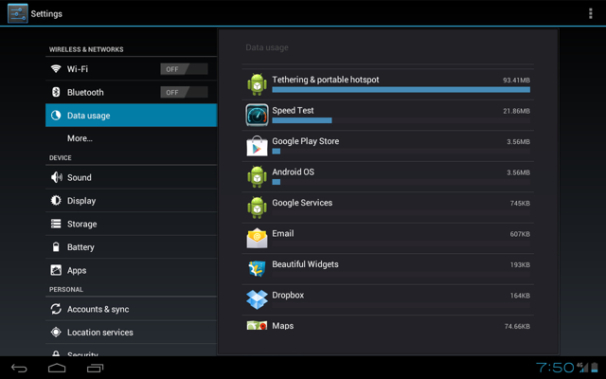Viewport: 606px width, 379px height.
Task: Open Google Services usage details
Action: click(x=388, y=207)
